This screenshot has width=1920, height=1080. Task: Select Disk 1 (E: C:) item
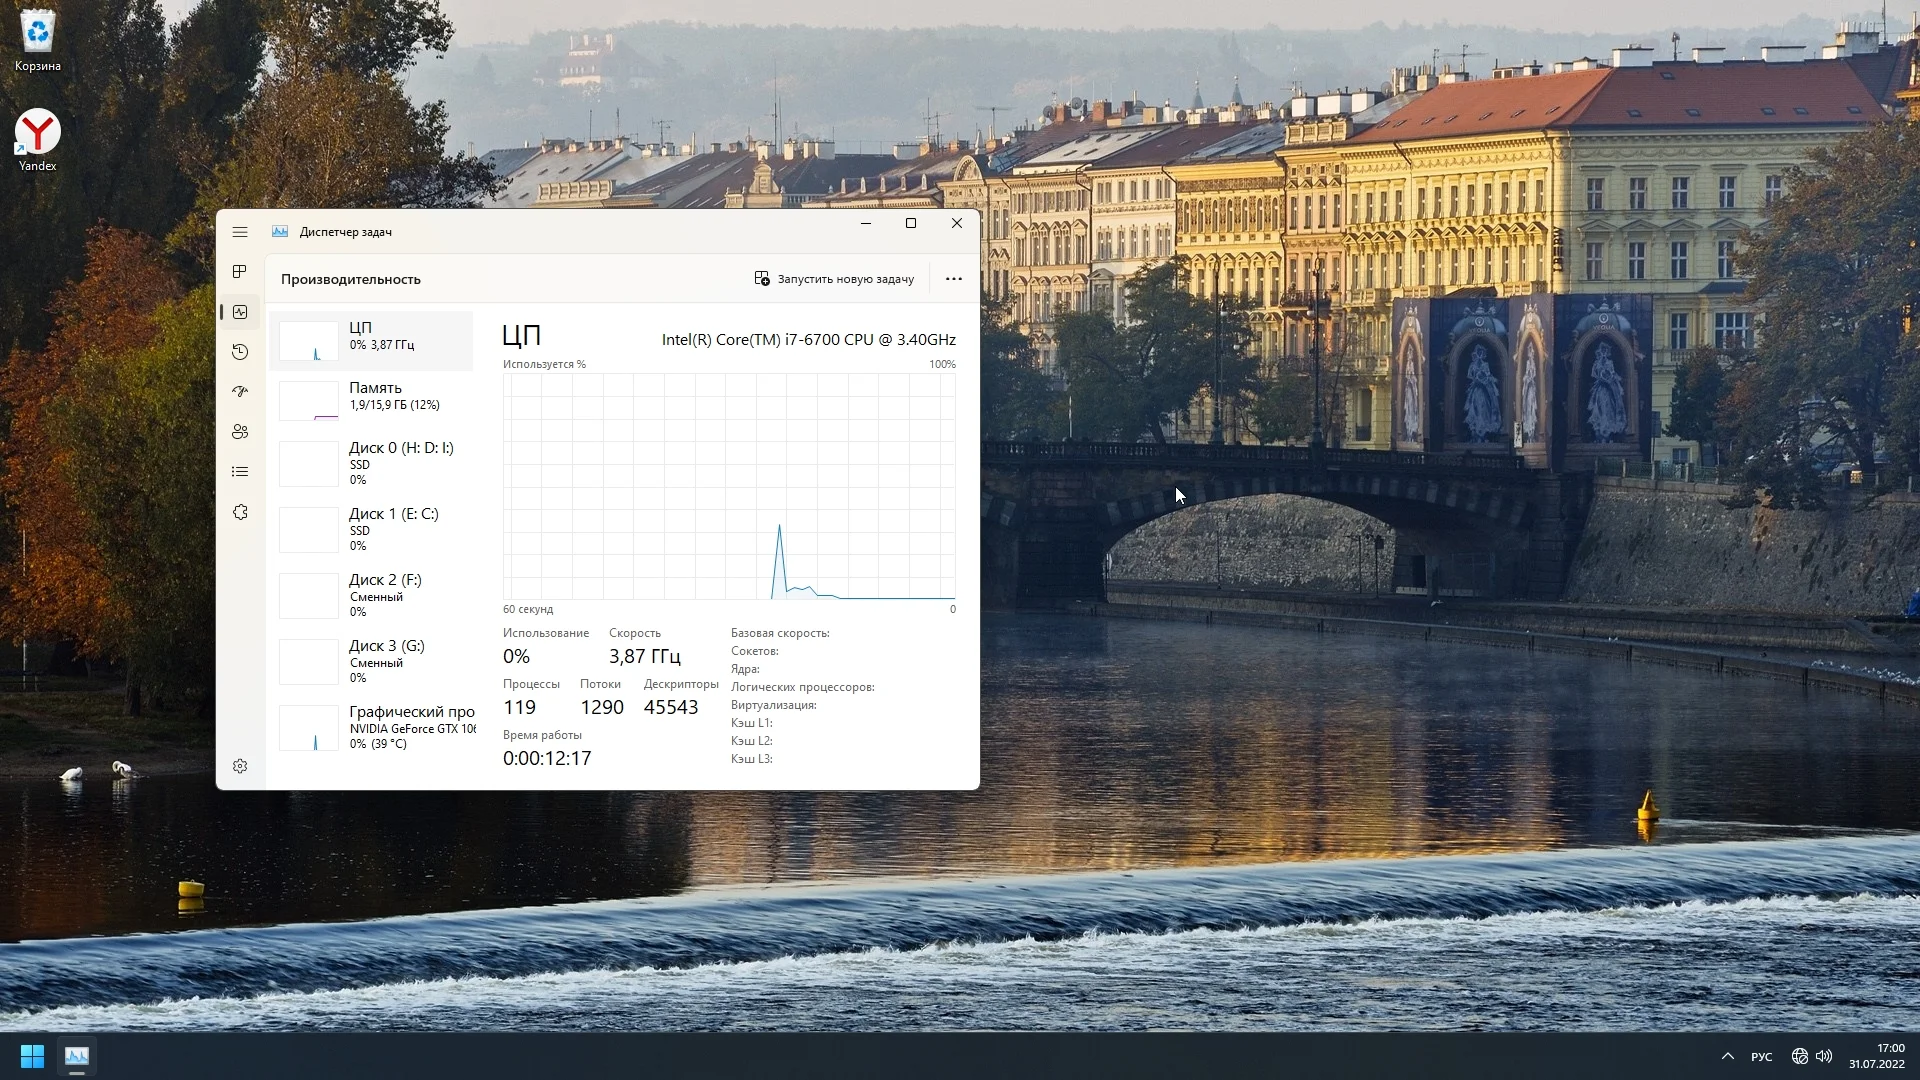[x=372, y=529]
